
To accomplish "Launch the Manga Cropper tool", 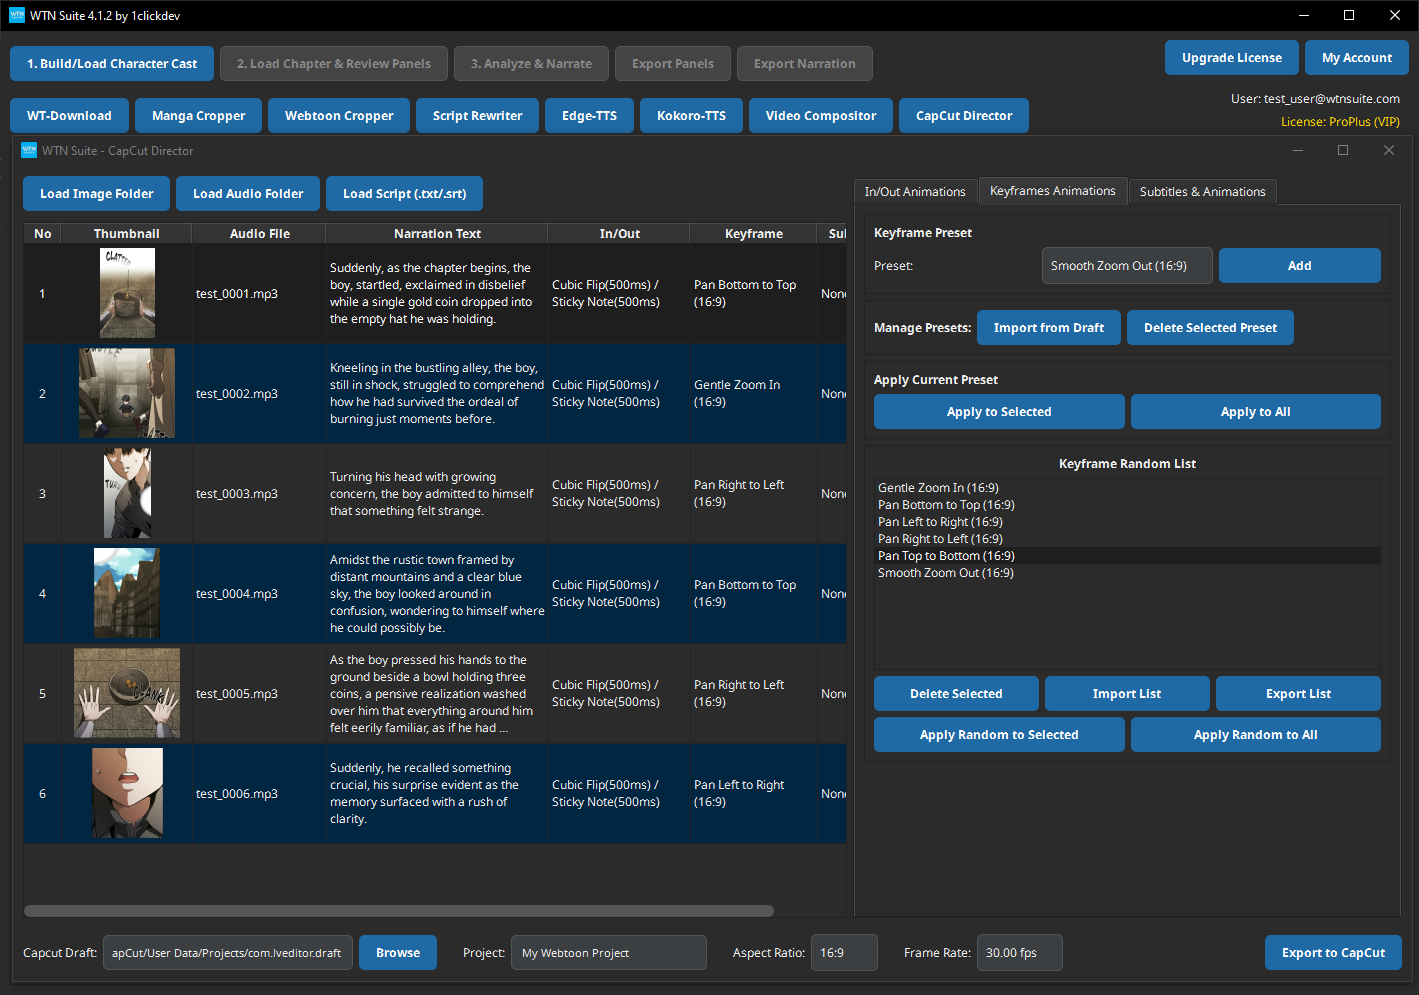I will 198,115.
